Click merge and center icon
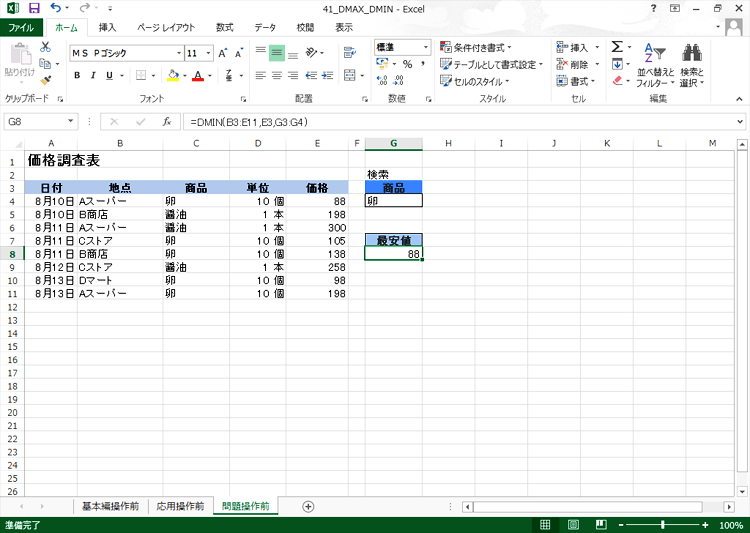This screenshot has height=533, width=750. [350, 76]
